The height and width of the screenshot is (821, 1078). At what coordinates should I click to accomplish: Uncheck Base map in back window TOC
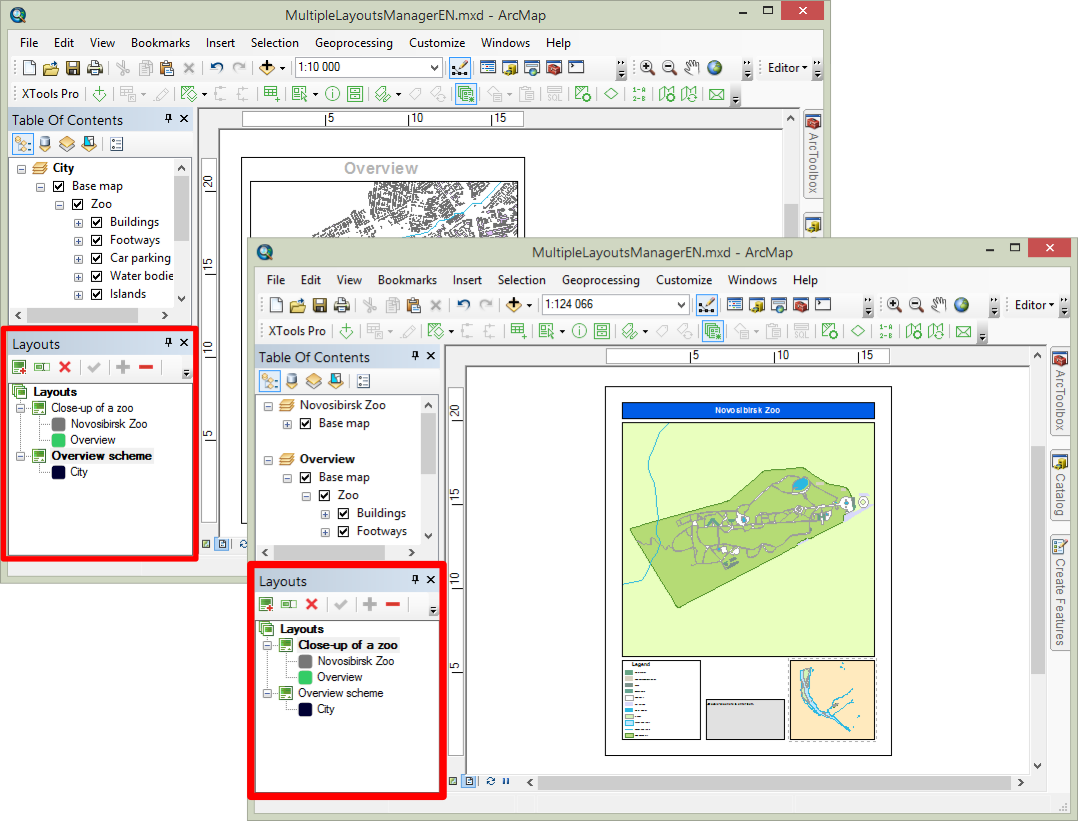(x=59, y=186)
